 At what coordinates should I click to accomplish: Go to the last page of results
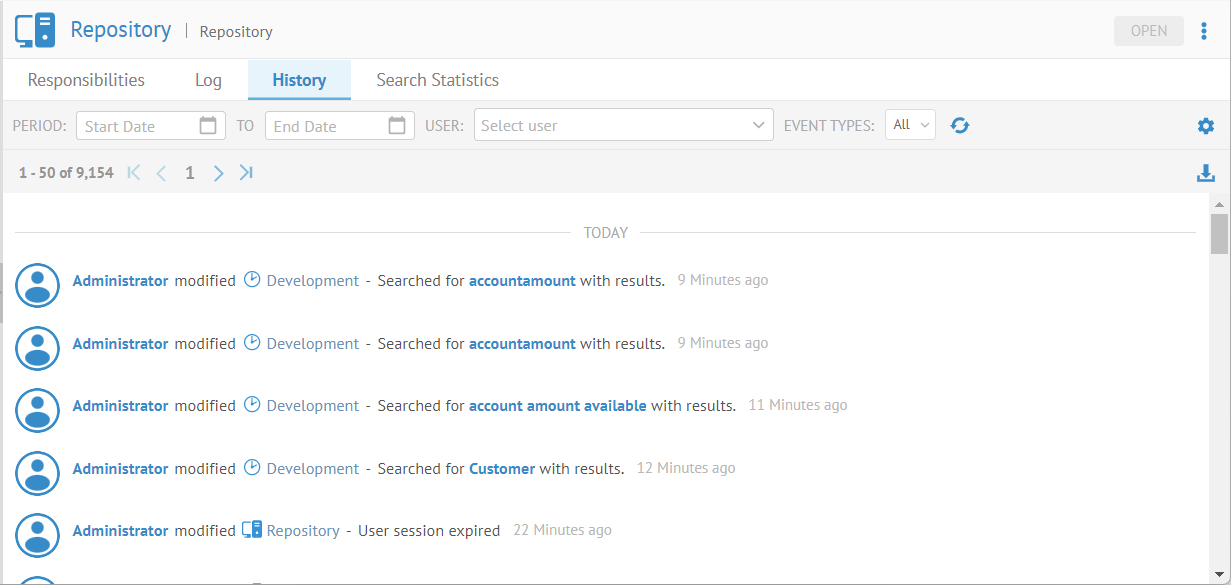[x=246, y=173]
